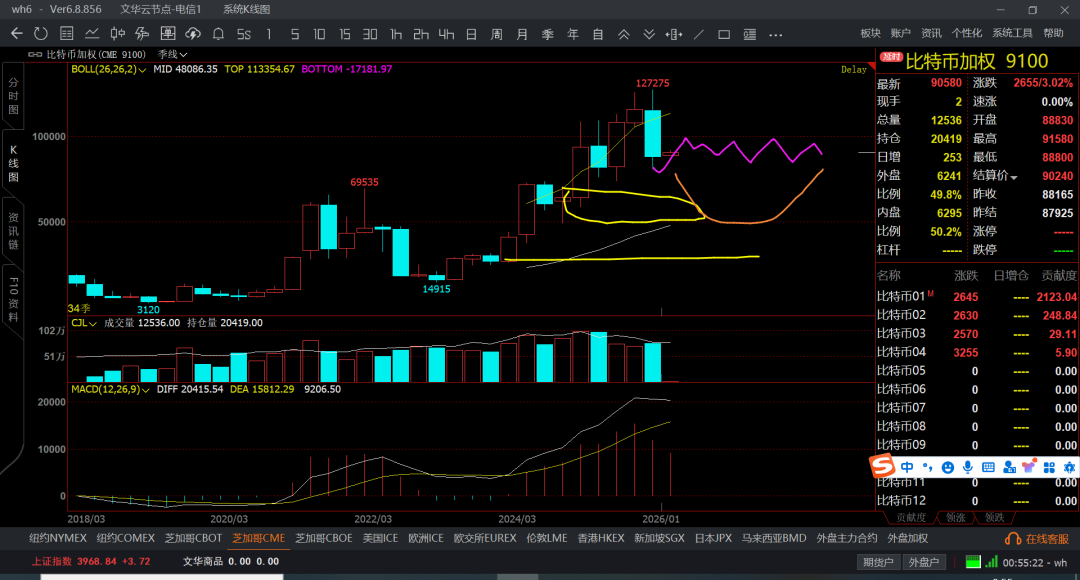Click the horizontal zoom candle icon
This screenshot has width=1080, height=580.
[x=674, y=34]
